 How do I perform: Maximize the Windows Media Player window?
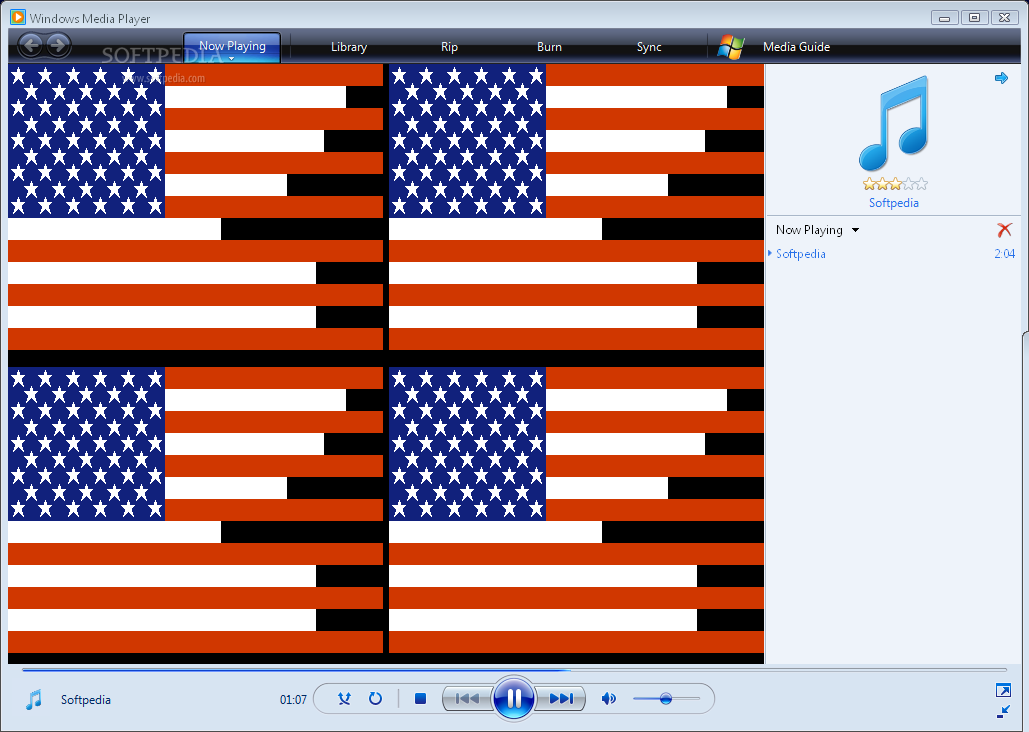[975, 18]
